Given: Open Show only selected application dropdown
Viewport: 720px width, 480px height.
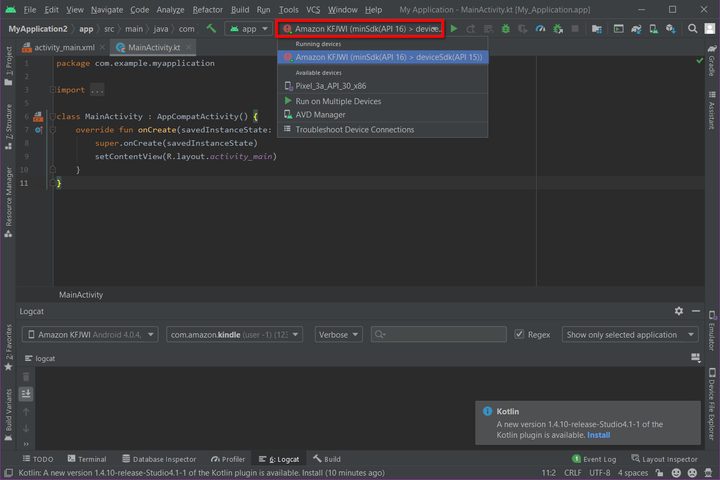Looking at the screenshot, I should [630, 334].
